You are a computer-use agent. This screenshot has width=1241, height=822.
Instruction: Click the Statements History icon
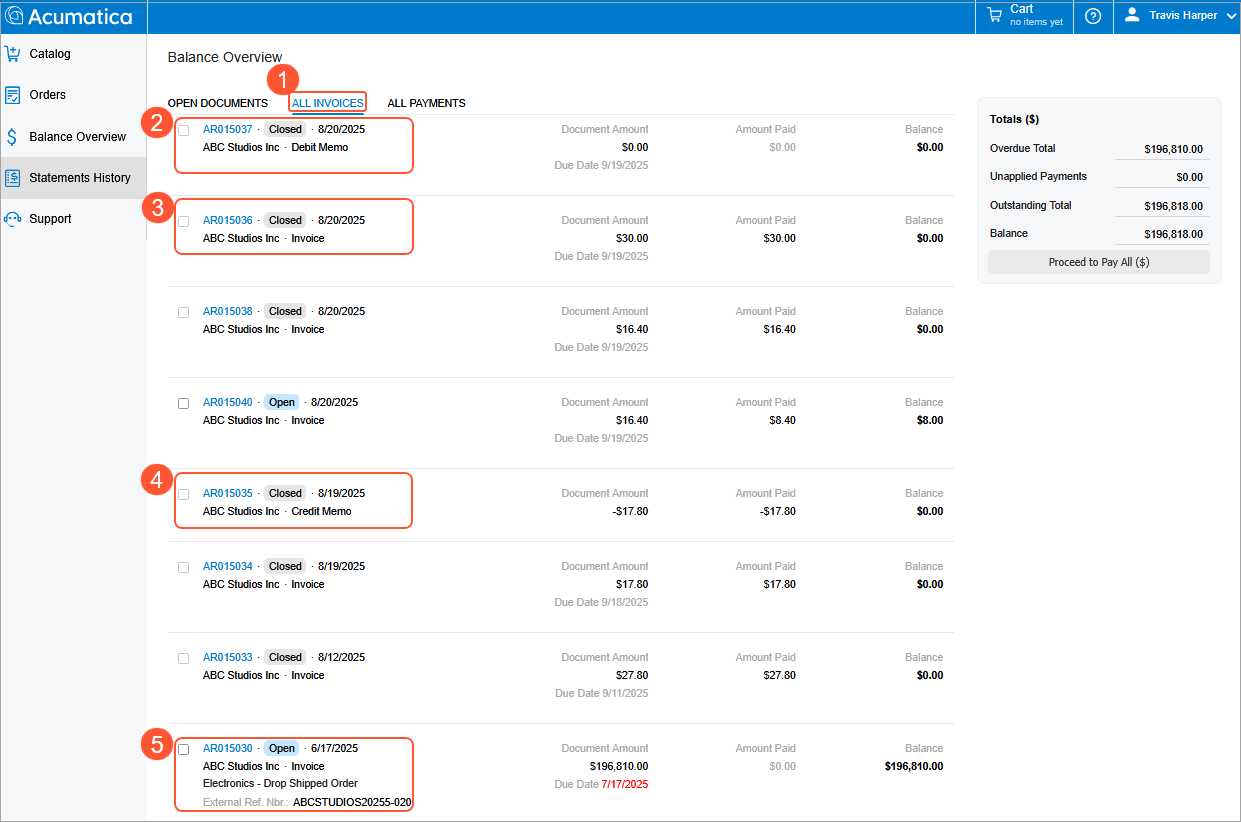(x=13, y=178)
